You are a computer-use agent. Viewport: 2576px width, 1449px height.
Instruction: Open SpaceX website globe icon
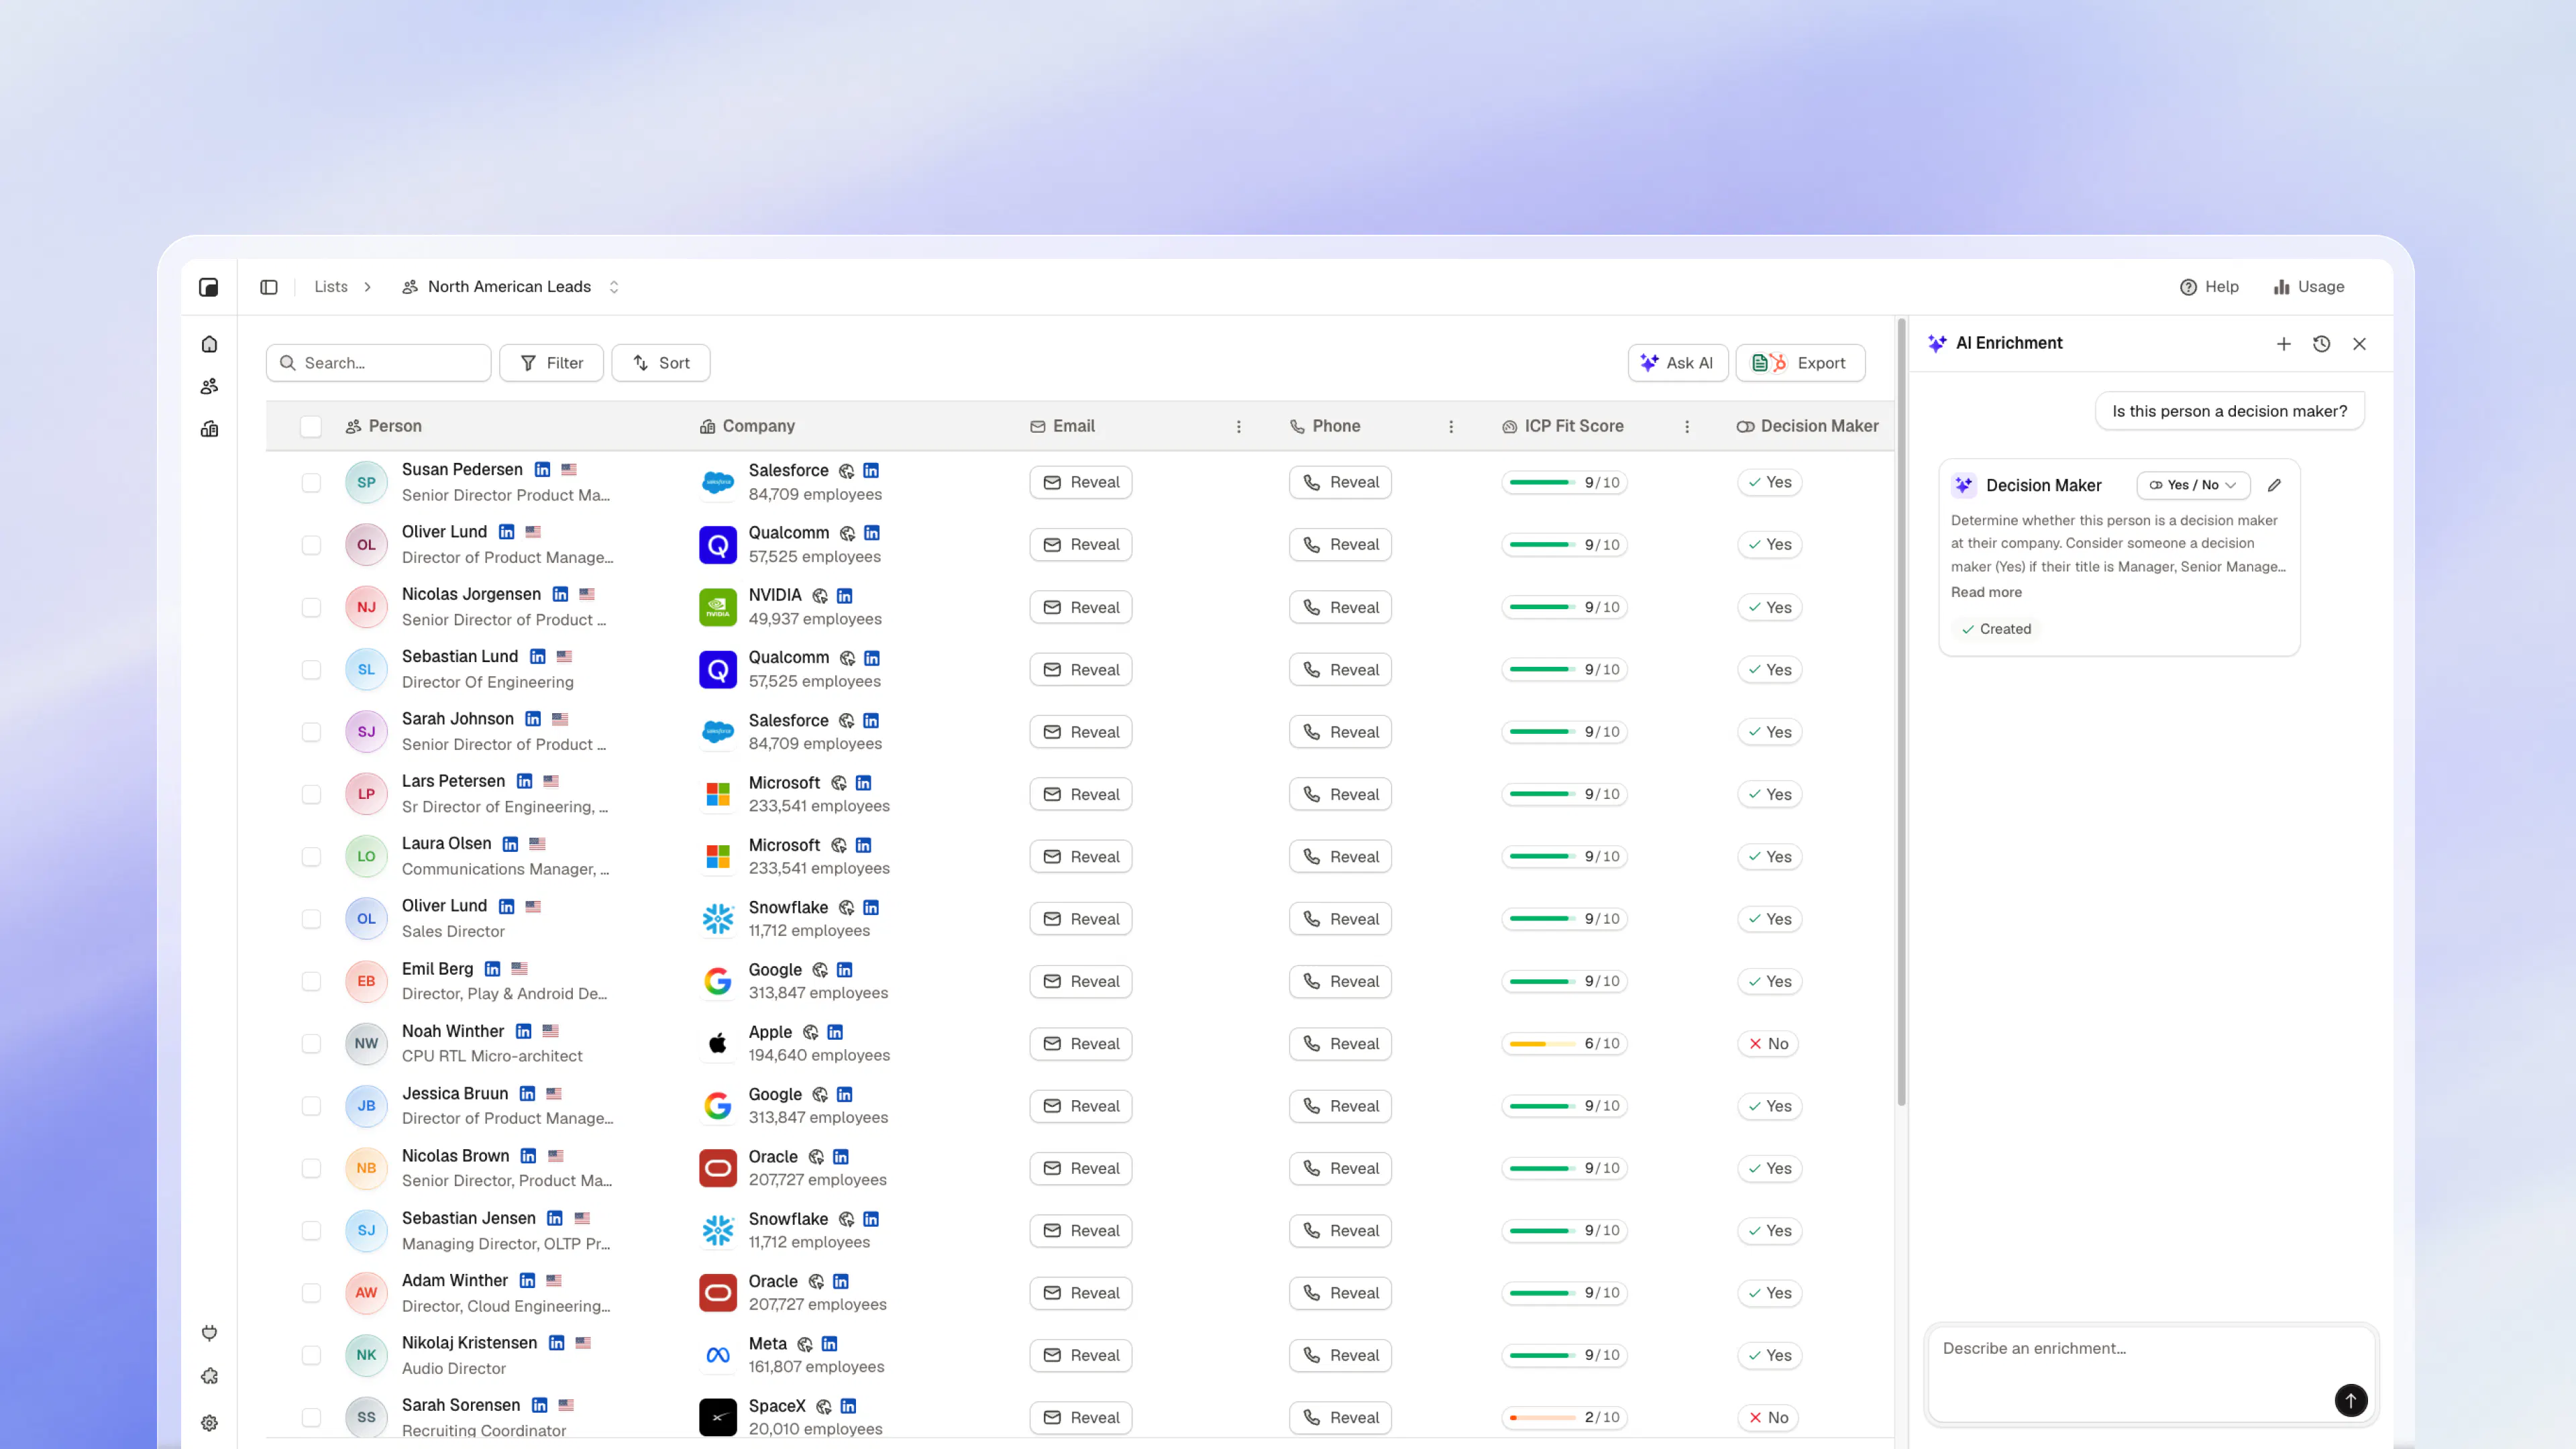(824, 1407)
